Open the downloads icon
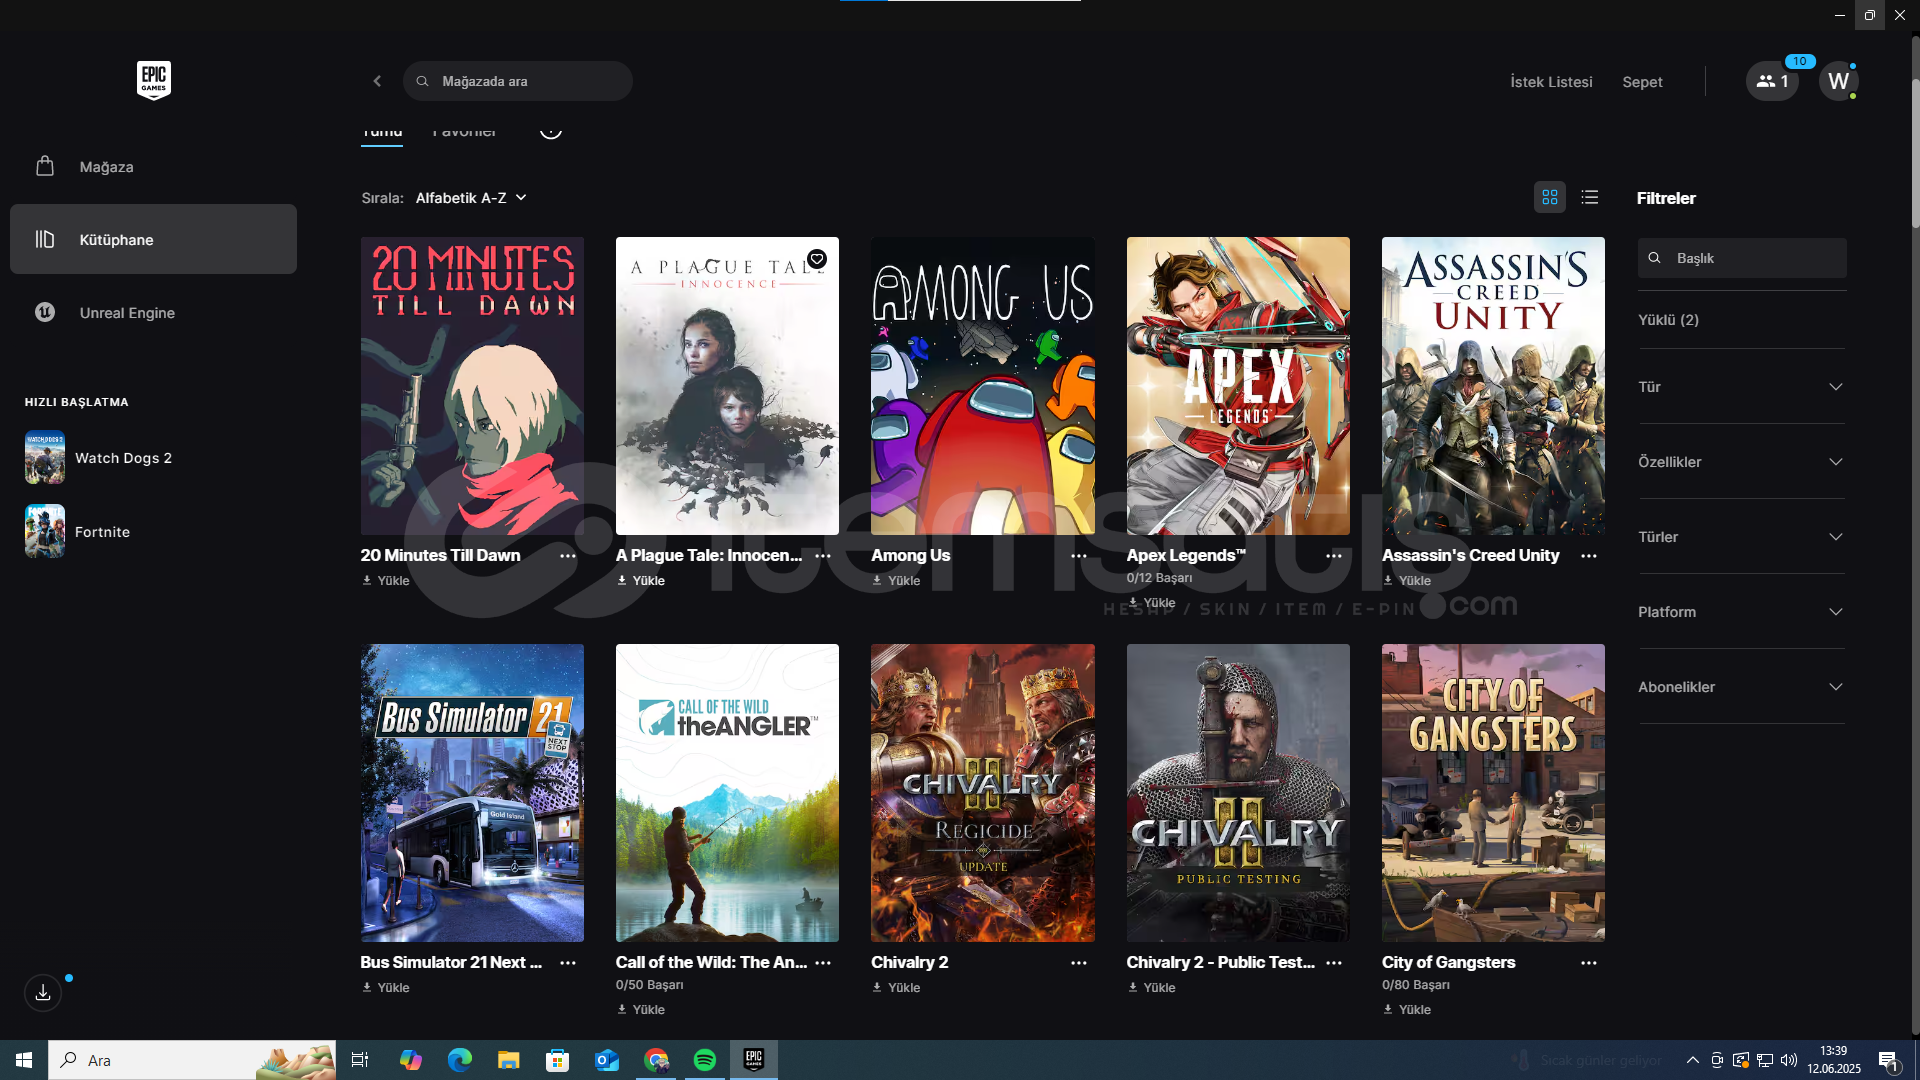This screenshot has width=1920, height=1080. point(43,993)
